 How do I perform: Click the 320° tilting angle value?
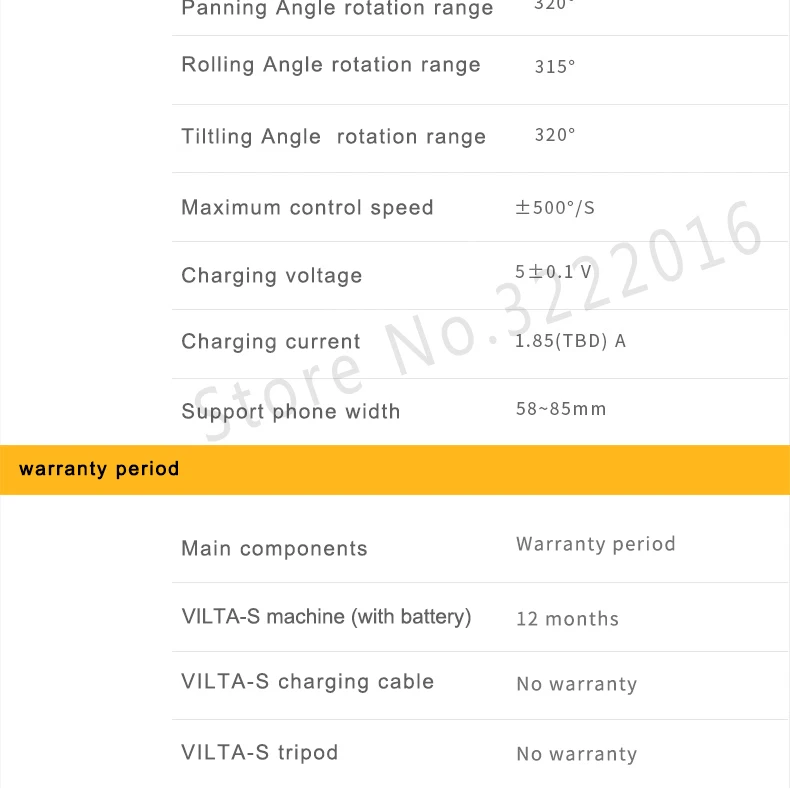click(555, 135)
